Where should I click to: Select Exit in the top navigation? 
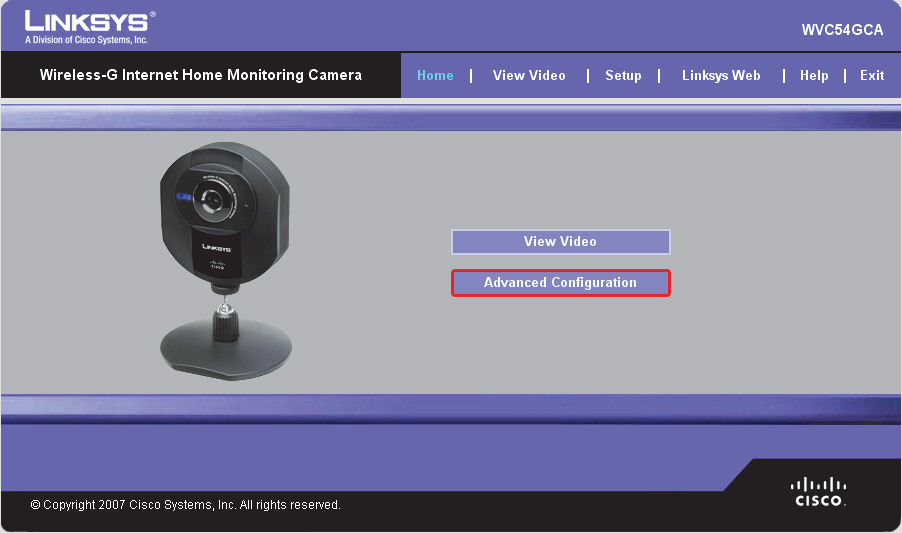(872, 75)
